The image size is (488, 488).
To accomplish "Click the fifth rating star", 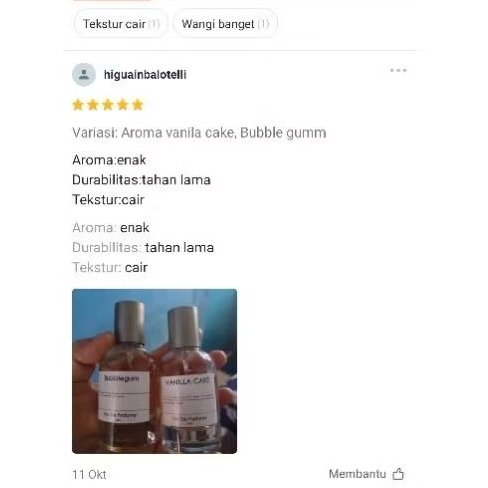I will click(138, 105).
